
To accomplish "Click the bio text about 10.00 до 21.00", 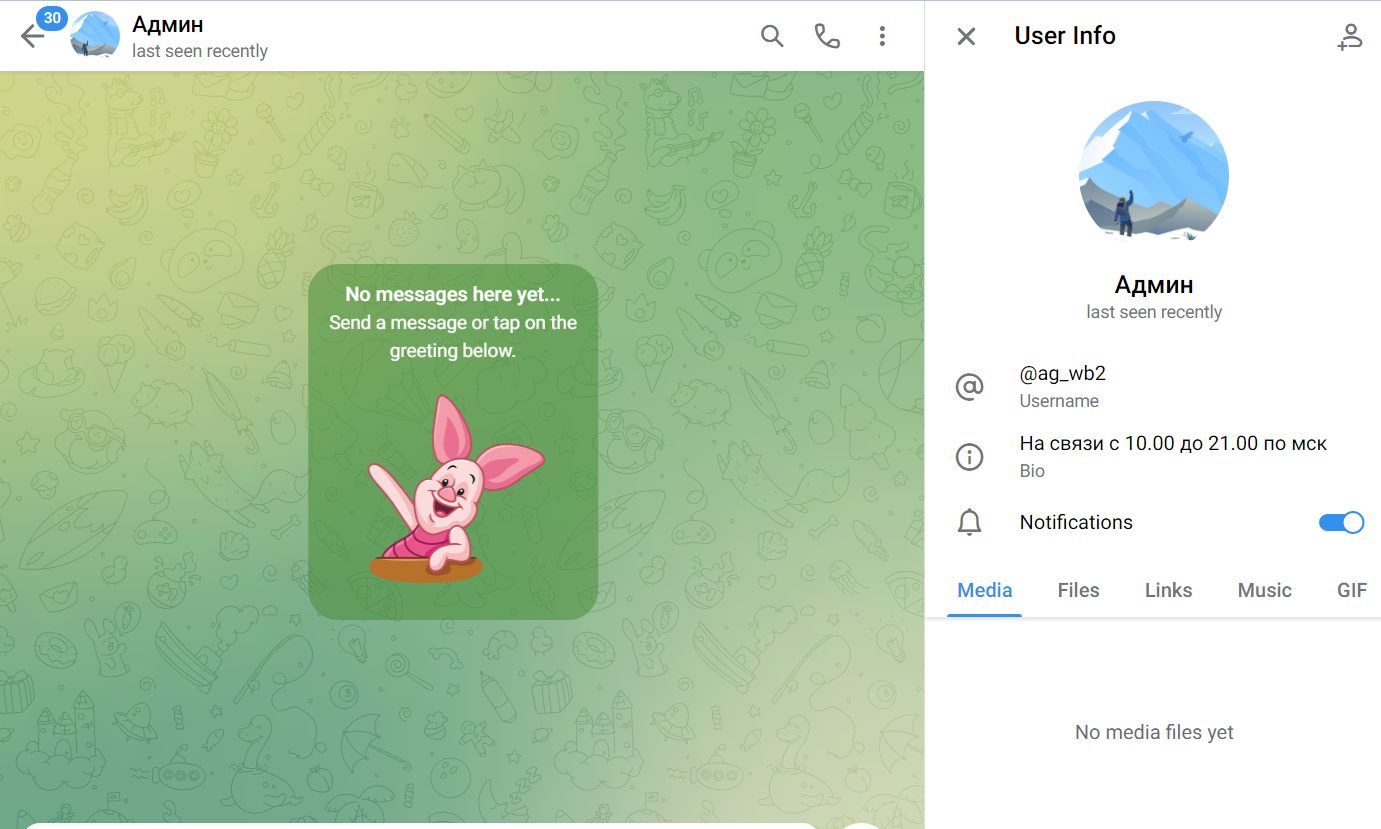I will tap(1173, 443).
